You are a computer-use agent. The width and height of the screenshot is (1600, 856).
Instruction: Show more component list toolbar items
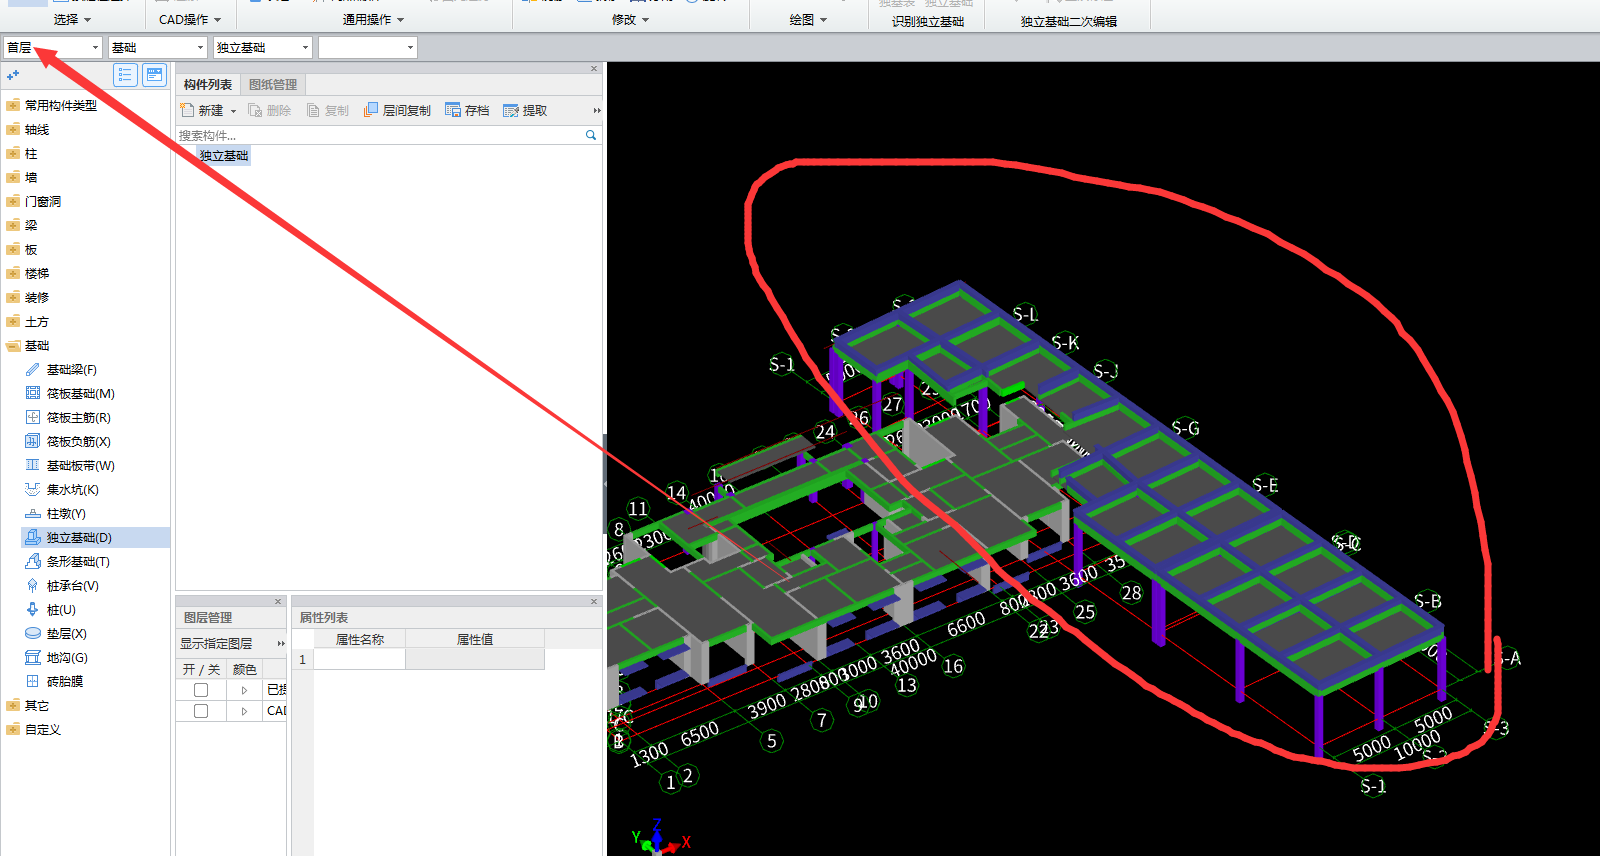[597, 111]
